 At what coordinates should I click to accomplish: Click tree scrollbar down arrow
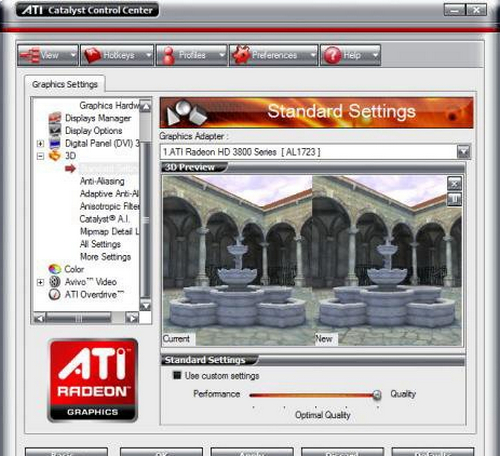tap(145, 305)
